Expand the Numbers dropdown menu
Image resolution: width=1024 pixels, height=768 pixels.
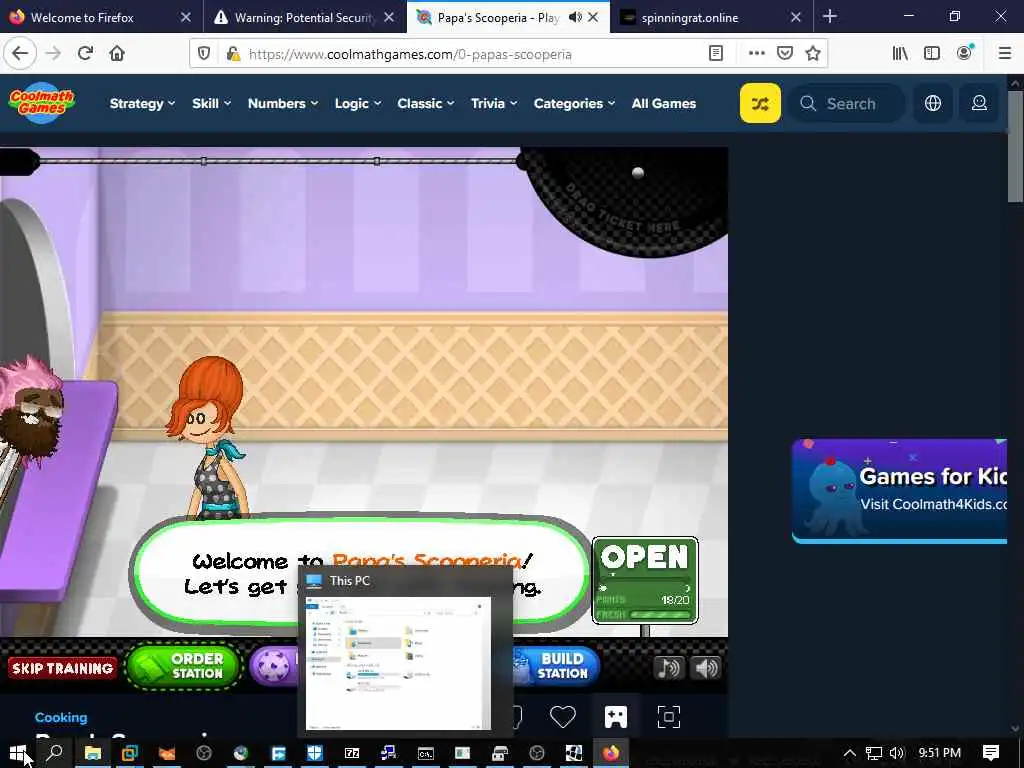click(x=283, y=103)
